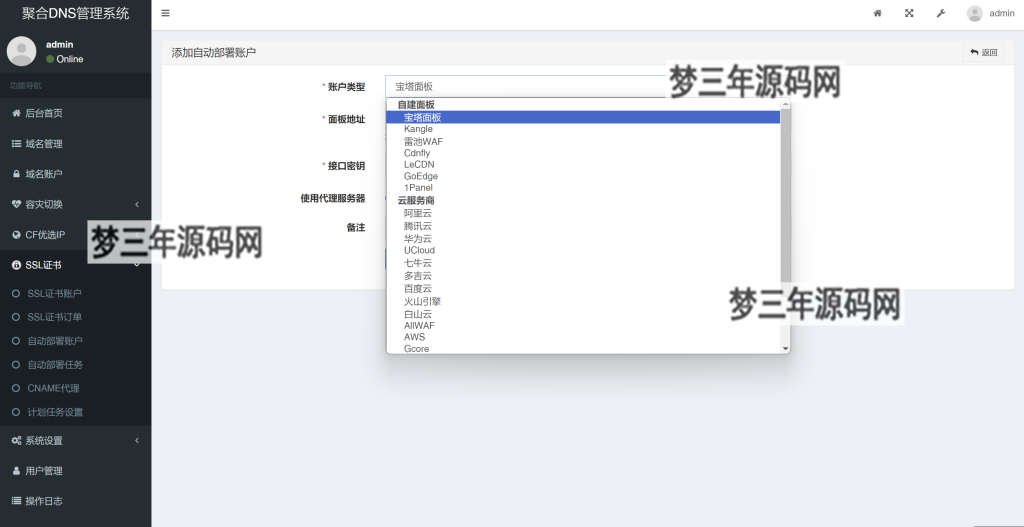Choose Cdnfly from account type list
The image size is (1024, 527).
tap(583, 153)
